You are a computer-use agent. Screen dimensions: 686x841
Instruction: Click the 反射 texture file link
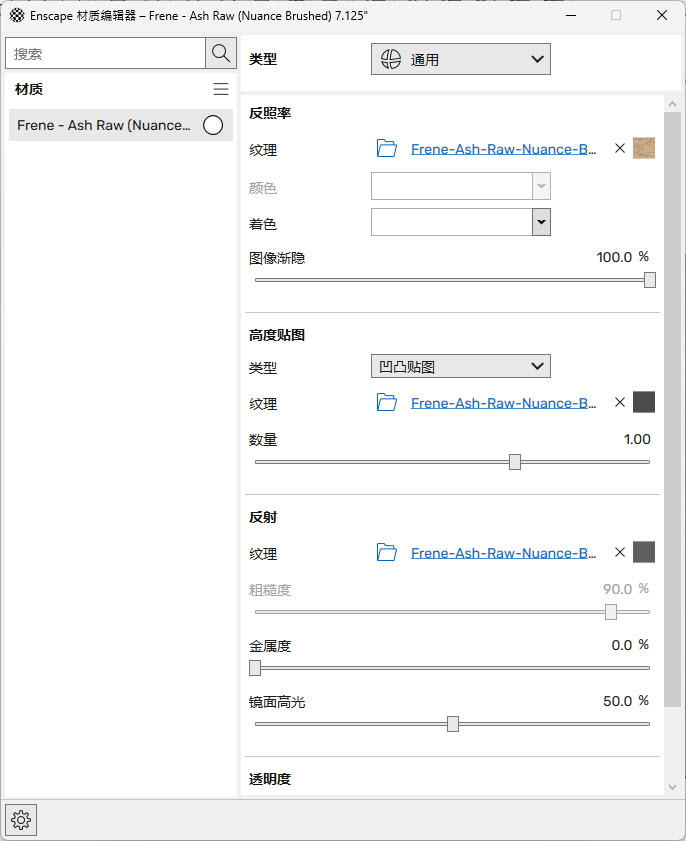(503, 553)
